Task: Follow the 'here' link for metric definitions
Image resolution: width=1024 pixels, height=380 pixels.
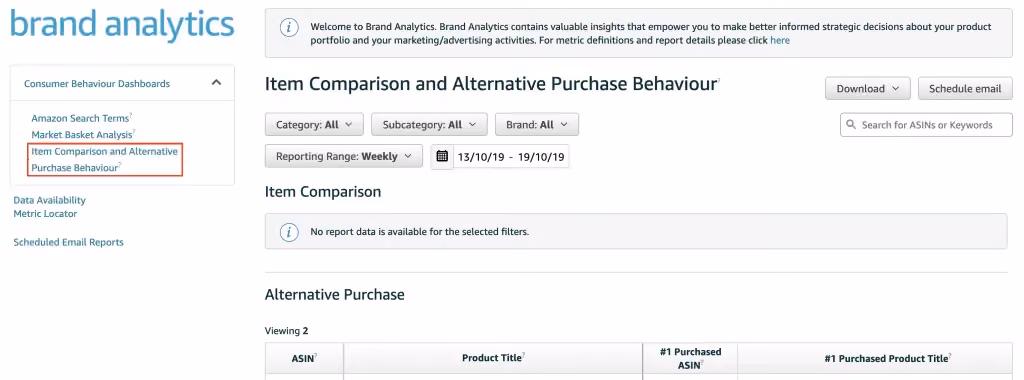Action: [780, 40]
